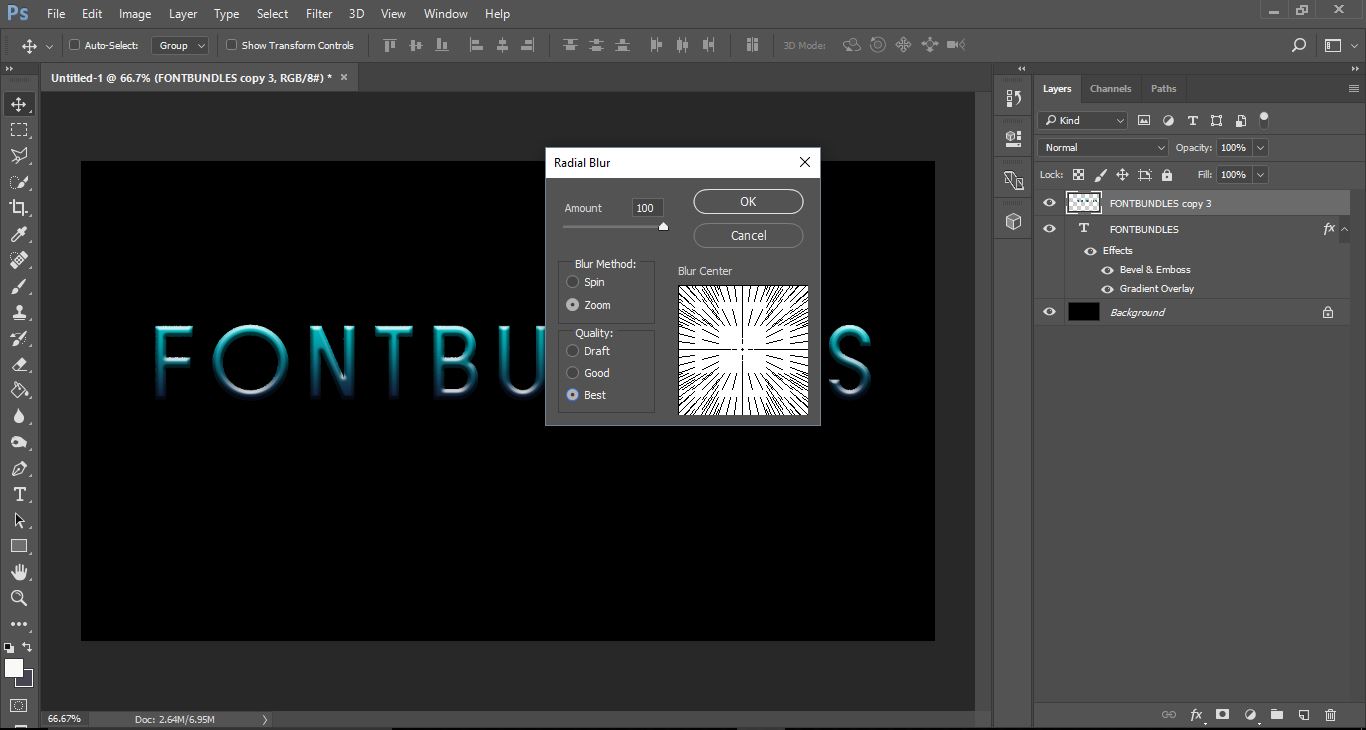Image resolution: width=1366 pixels, height=730 pixels.
Task: Choose Spin blur method
Action: click(573, 282)
